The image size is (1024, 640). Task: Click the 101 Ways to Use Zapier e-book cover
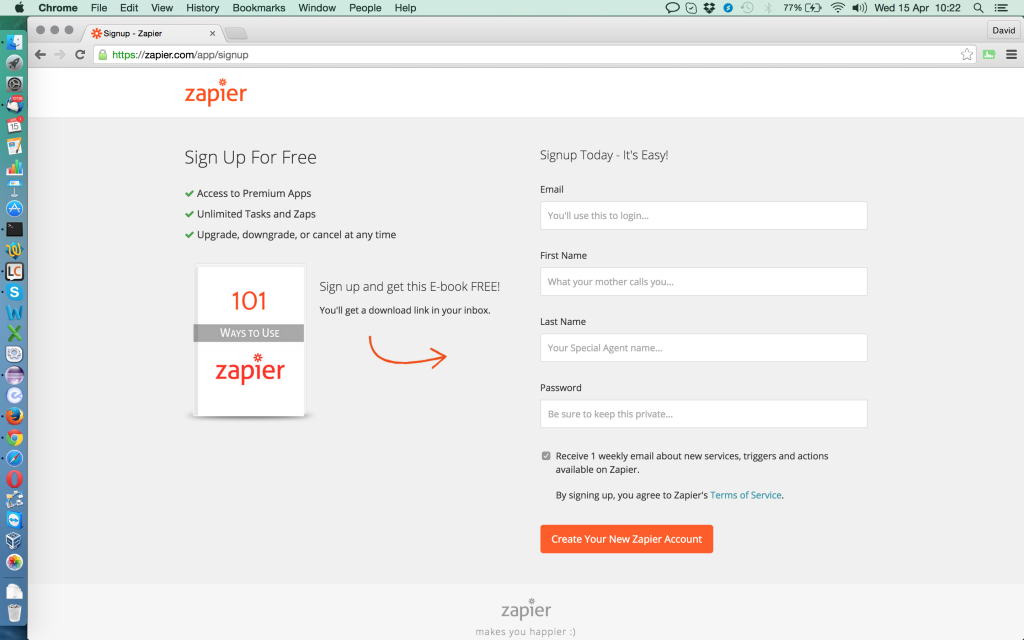pyautogui.click(x=250, y=341)
